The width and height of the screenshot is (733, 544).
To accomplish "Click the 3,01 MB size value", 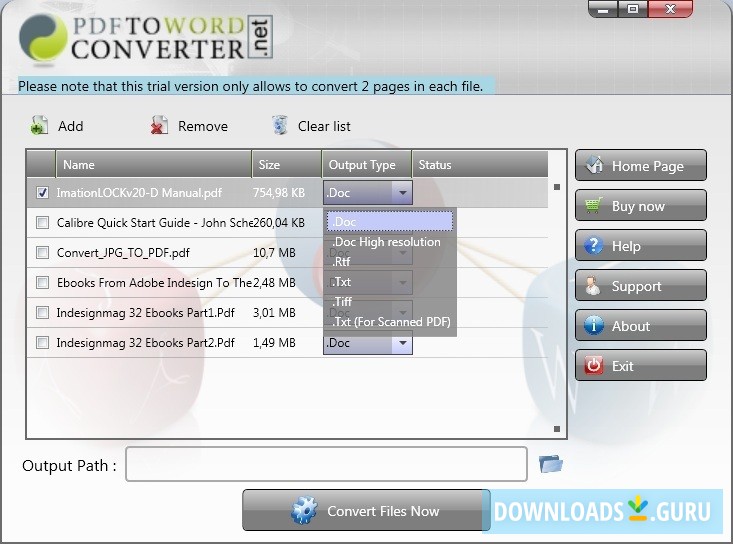I will [x=274, y=313].
